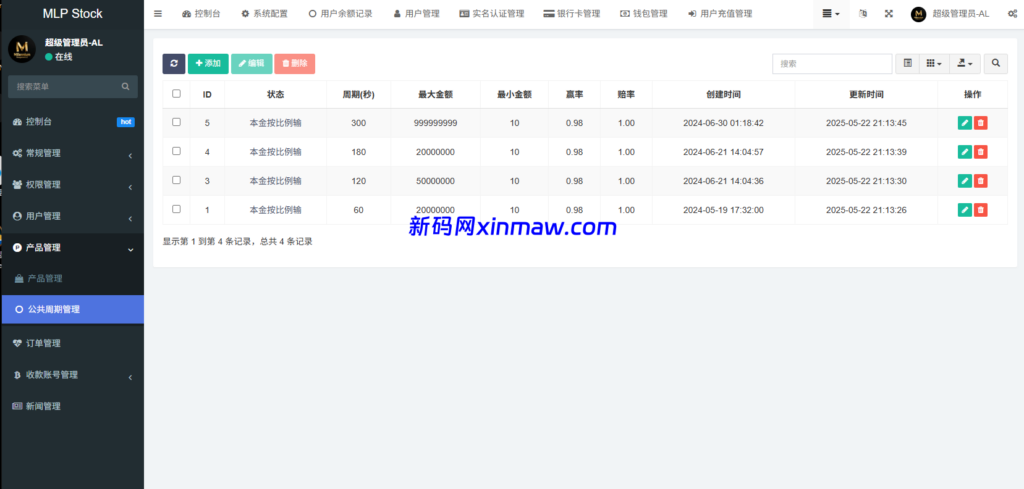Open 控制台 tab in top navigation
The image size is (1024, 489).
coord(201,14)
